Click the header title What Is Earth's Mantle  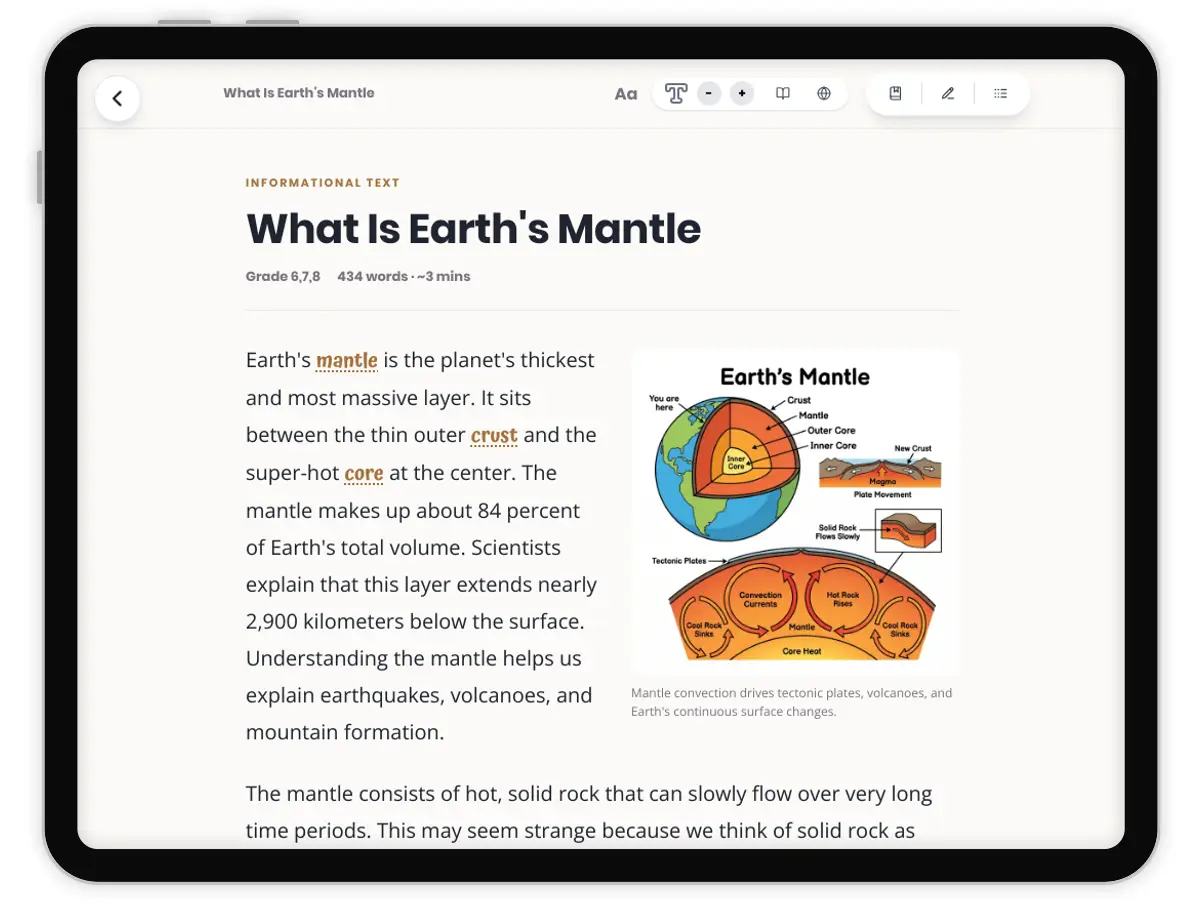coord(299,93)
